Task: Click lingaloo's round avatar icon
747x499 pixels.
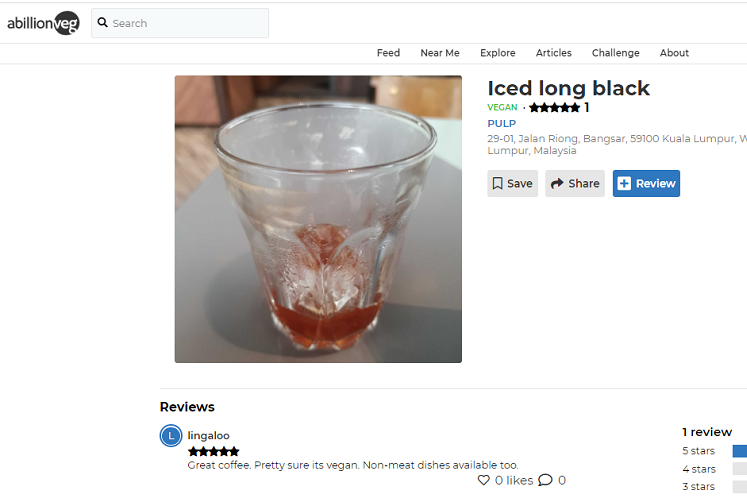Action: pos(171,436)
